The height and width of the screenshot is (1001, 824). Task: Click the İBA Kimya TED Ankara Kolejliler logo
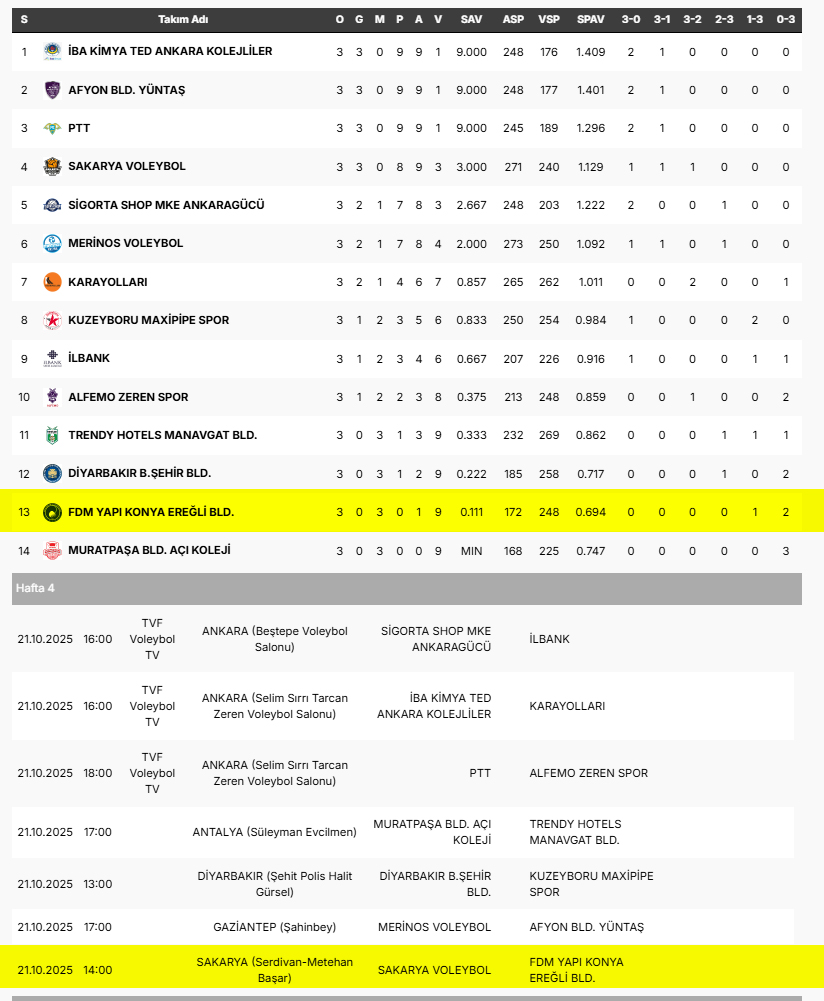(x=52, y=51)
